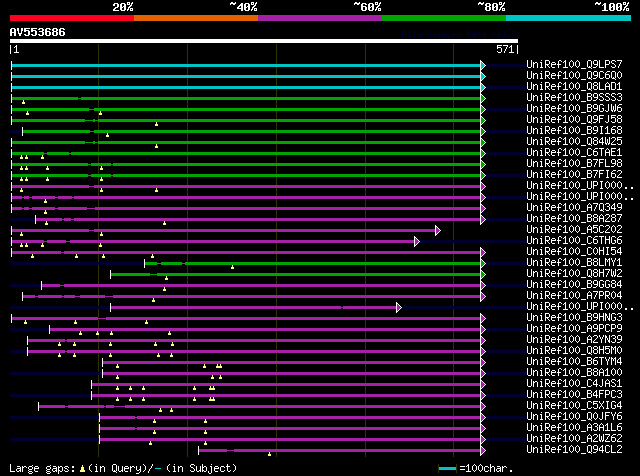Click the yellow gap marker under B9SSS3
The image size is (640, 476).
(23, 102)
